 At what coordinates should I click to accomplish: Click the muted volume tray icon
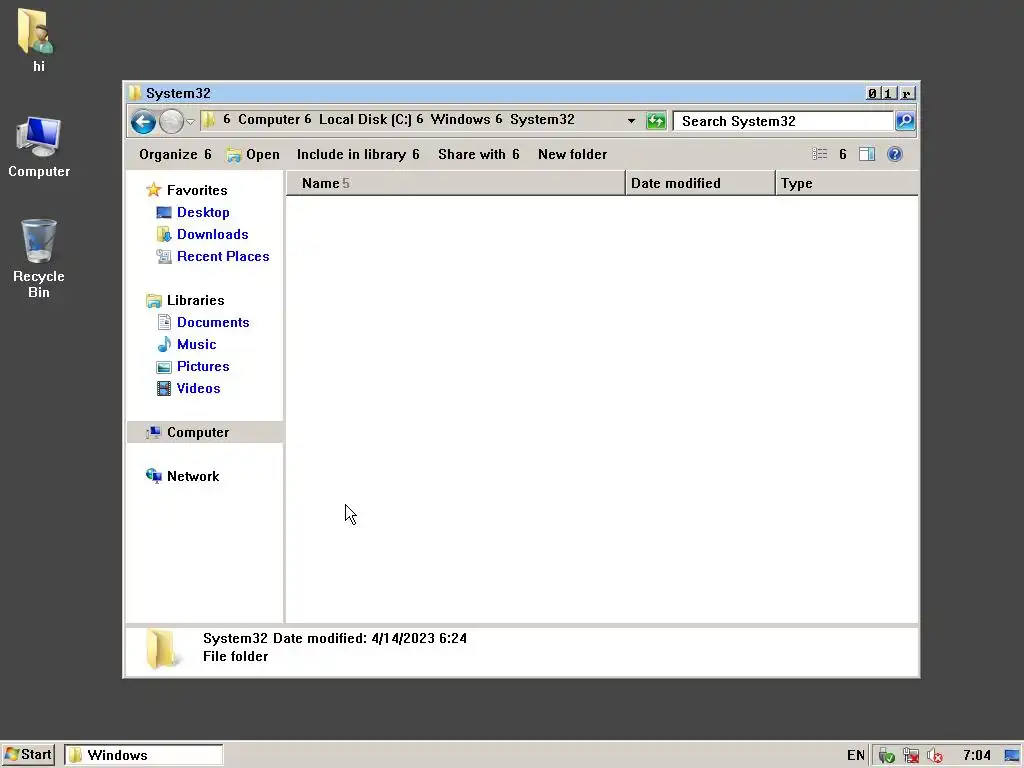[x=935, y=756]
